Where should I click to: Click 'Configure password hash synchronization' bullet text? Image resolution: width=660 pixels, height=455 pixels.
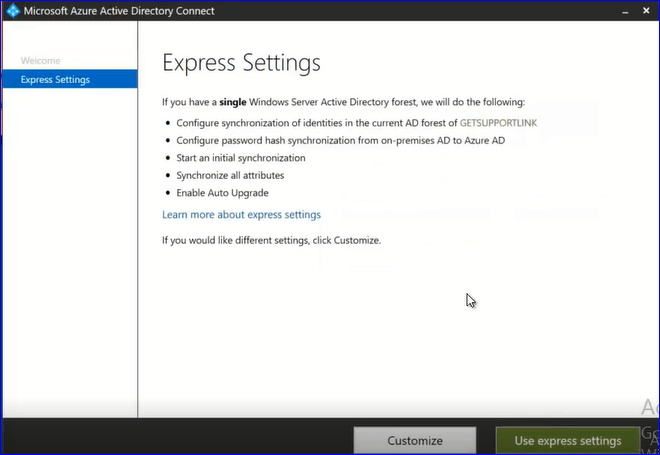(341, 141)
